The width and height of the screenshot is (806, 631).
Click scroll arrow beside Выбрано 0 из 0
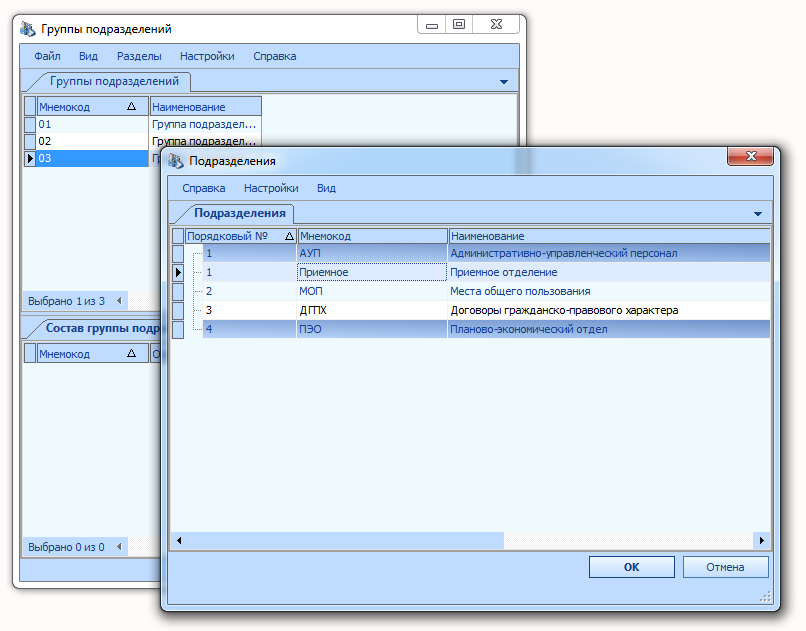pyautogui.click(x=119, y=547)
